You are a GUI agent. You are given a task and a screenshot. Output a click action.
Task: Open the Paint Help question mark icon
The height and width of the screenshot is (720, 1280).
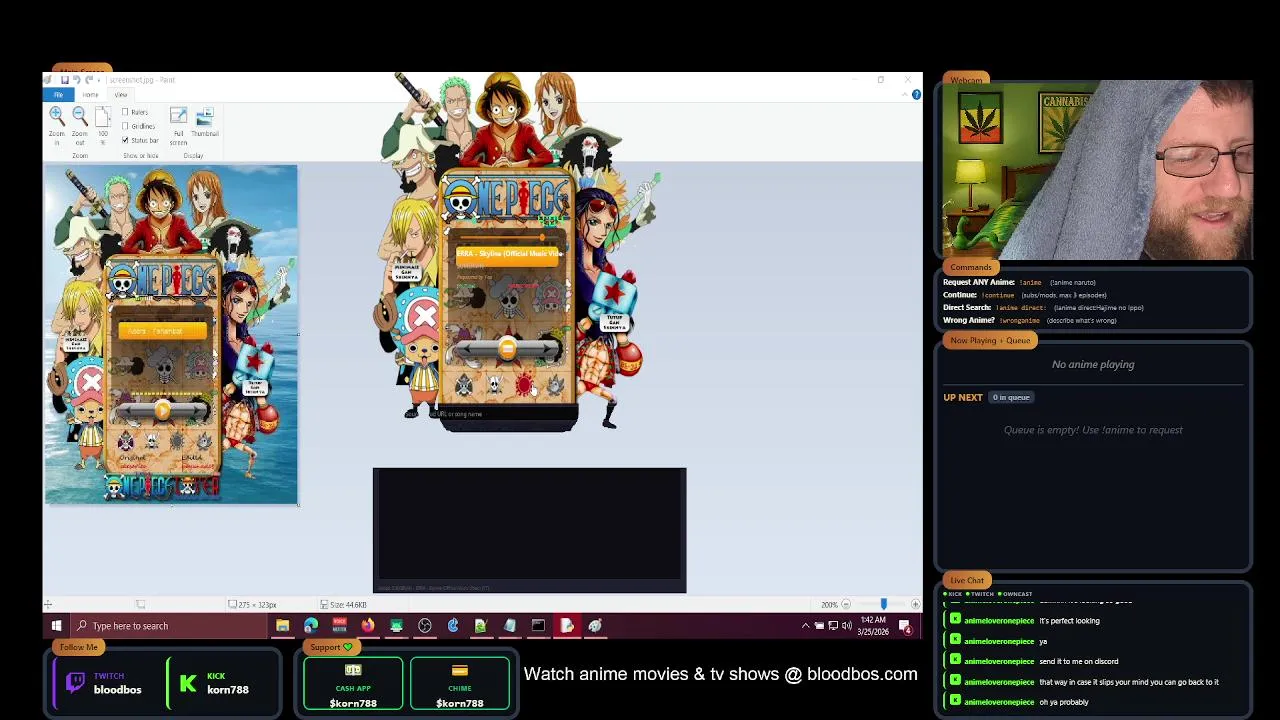pyautogui.click(x=916, y=95)
